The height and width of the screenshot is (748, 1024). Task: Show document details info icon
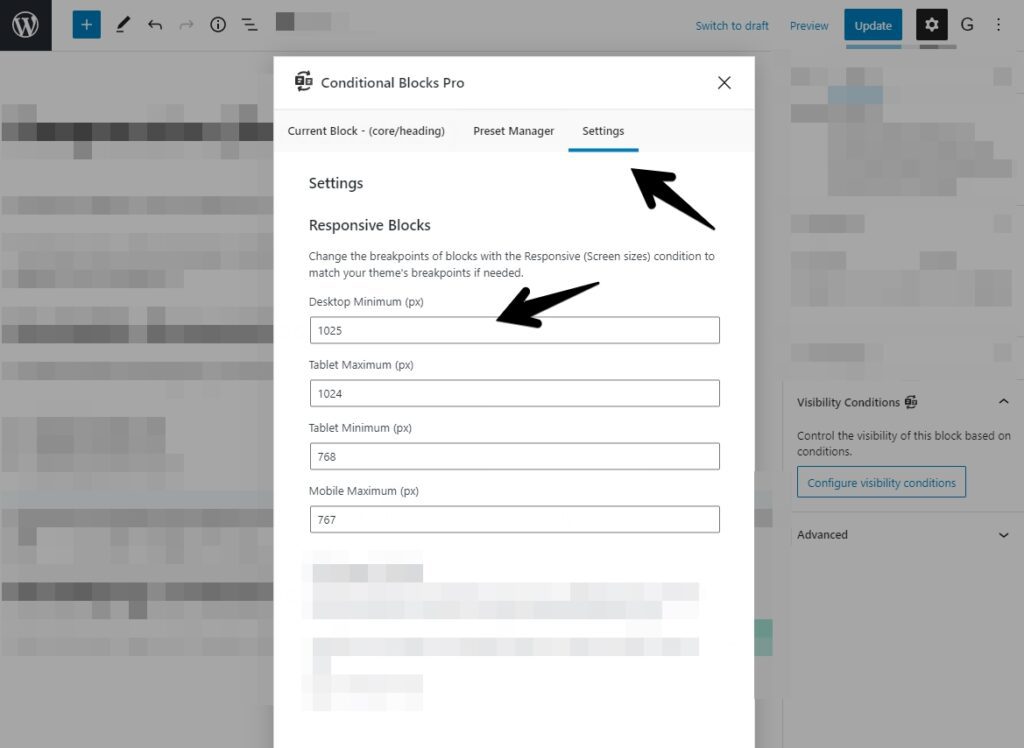point(217,25)
